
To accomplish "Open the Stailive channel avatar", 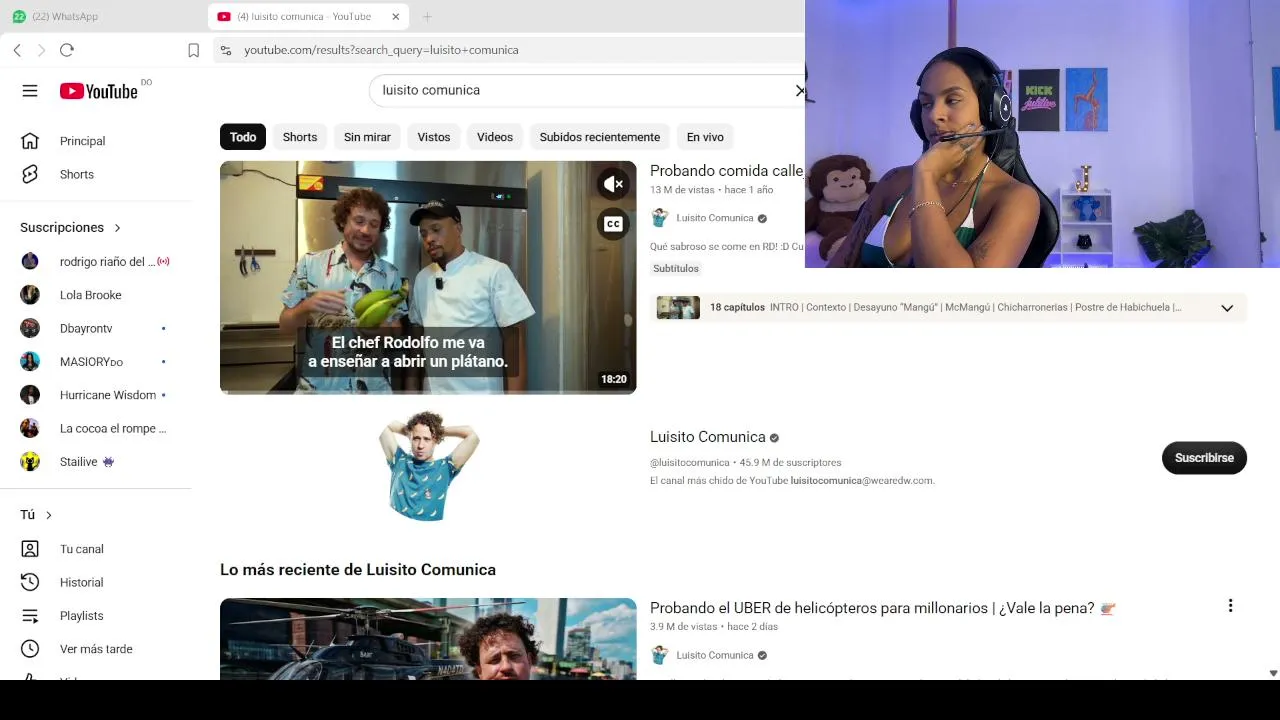I will (x=30, y=462).
